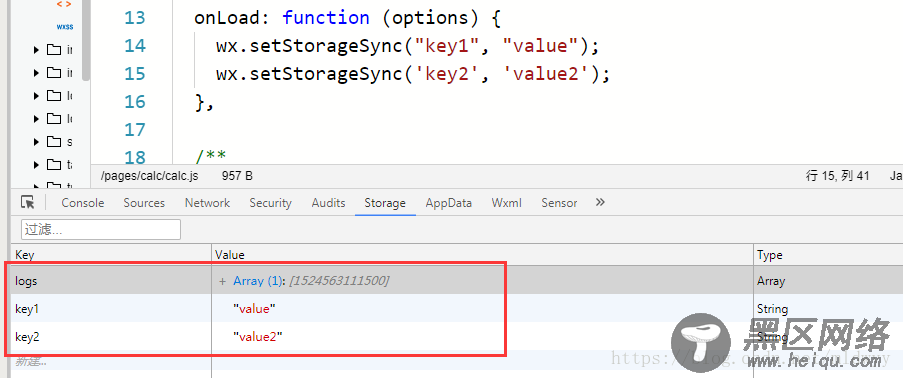
Task: Go to the Security tab
Action: 271,203
